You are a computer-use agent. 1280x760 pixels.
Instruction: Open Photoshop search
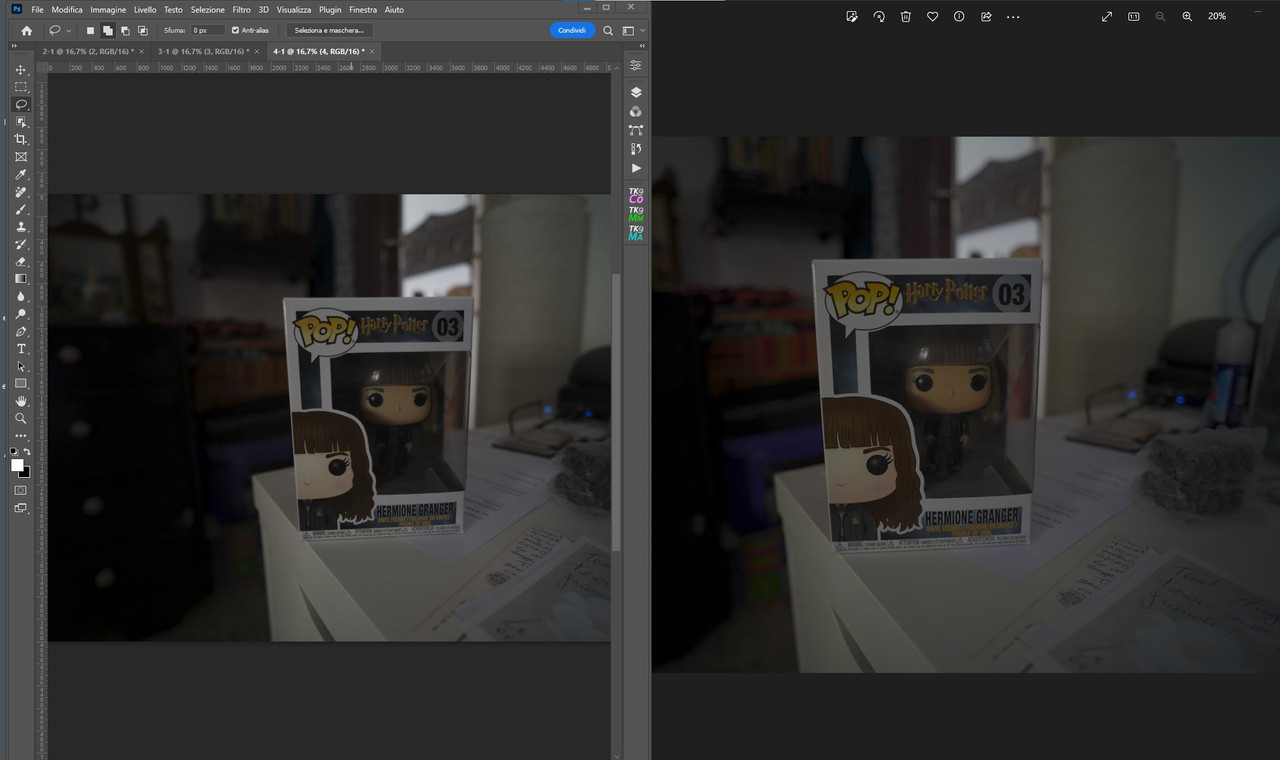point(608,31)
